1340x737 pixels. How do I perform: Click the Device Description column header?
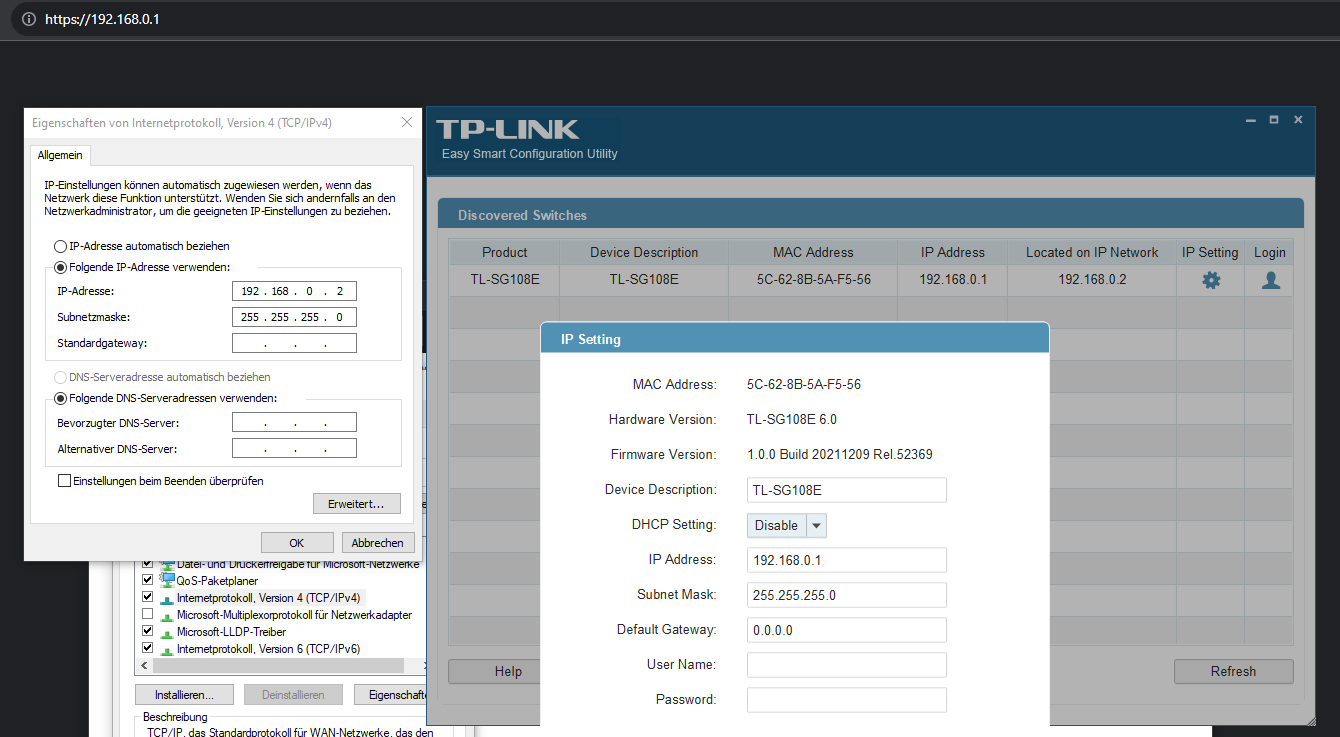644,252
